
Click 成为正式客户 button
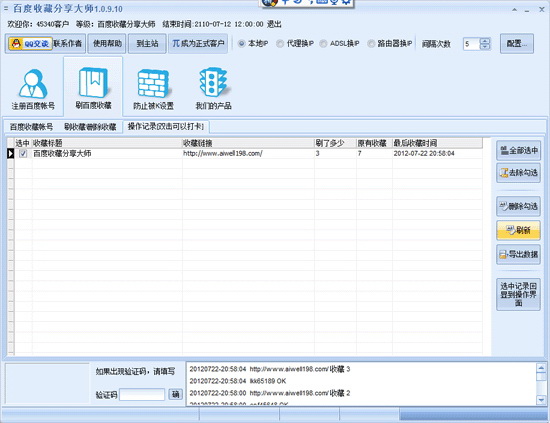point(198,43)
